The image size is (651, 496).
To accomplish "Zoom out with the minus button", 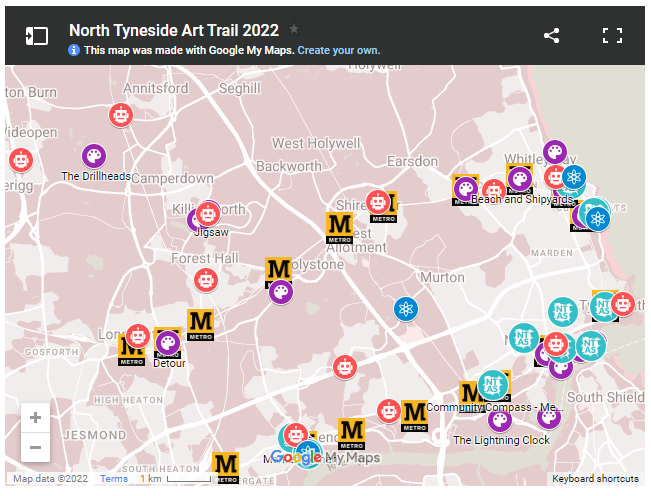I will [35, 447].
